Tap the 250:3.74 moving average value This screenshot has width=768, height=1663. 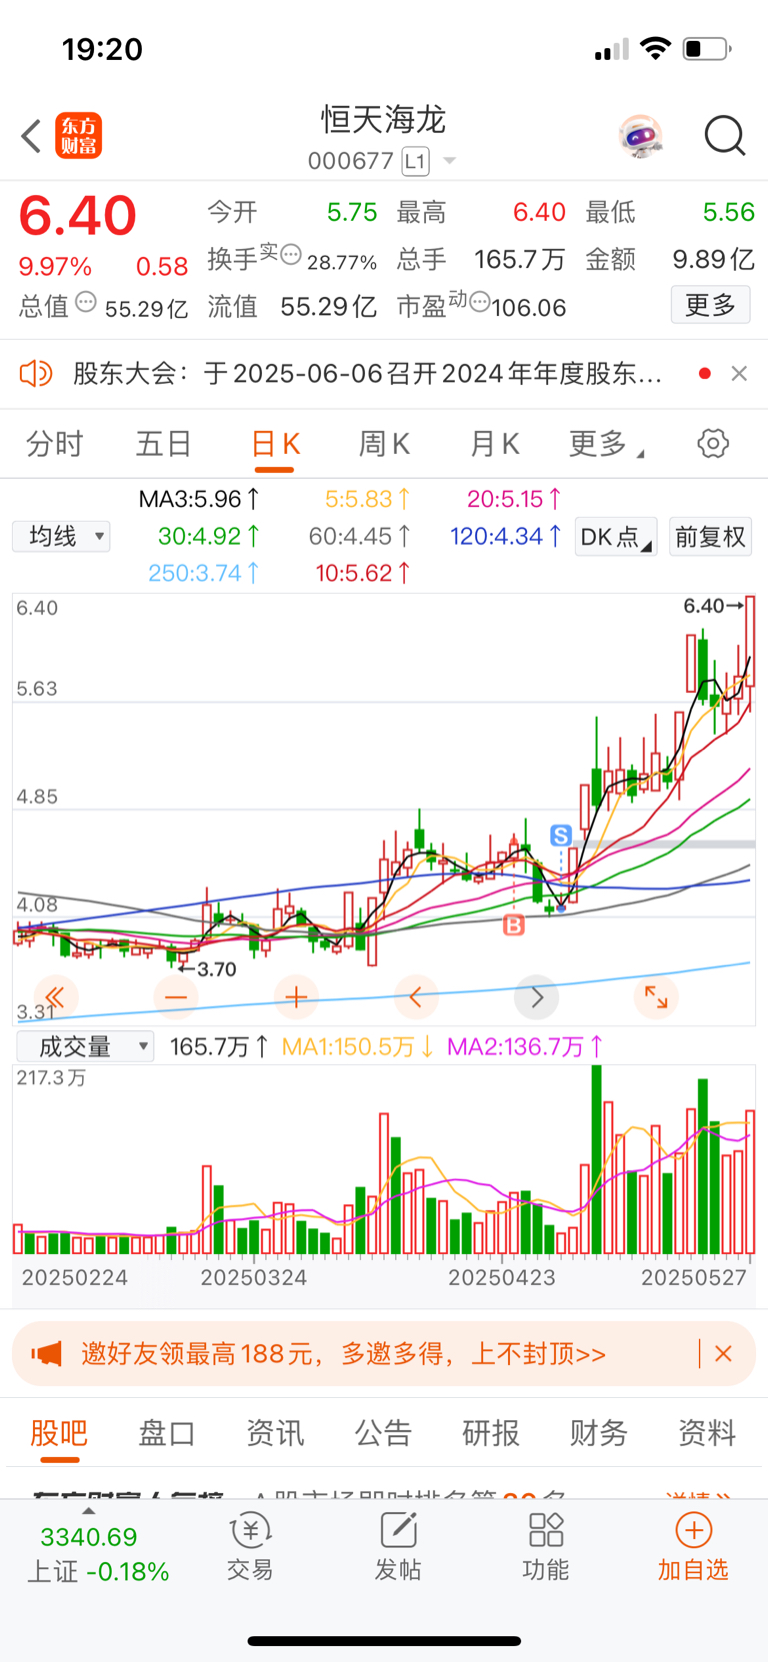pos(204,573)
